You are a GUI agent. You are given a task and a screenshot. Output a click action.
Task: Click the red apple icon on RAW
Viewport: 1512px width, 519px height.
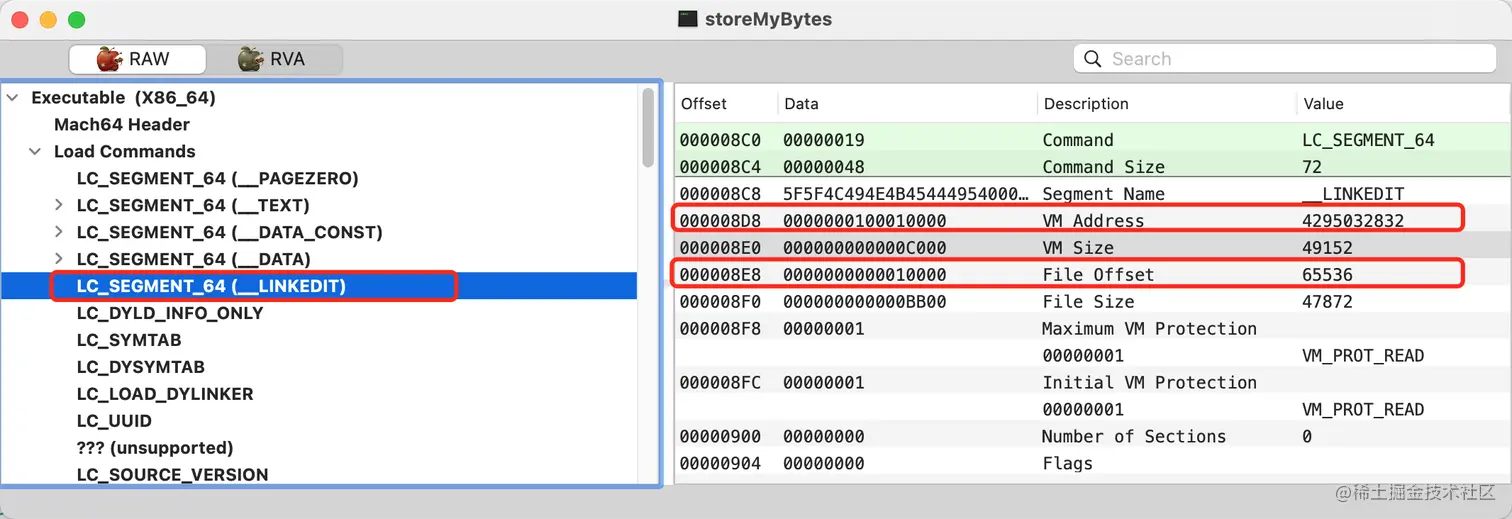point(109,59)
